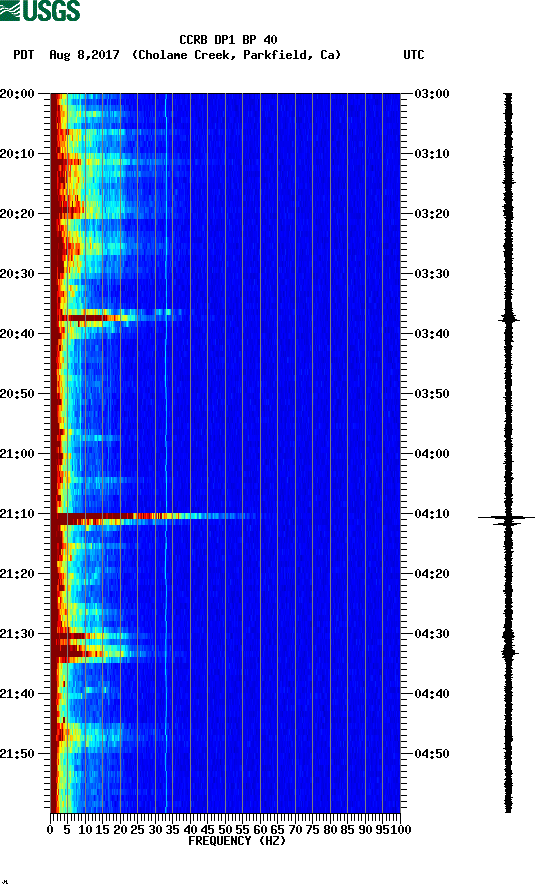Click the "FREQUENCY (HZ)" axis label
The image size is (552, 893).
(236, 841)
